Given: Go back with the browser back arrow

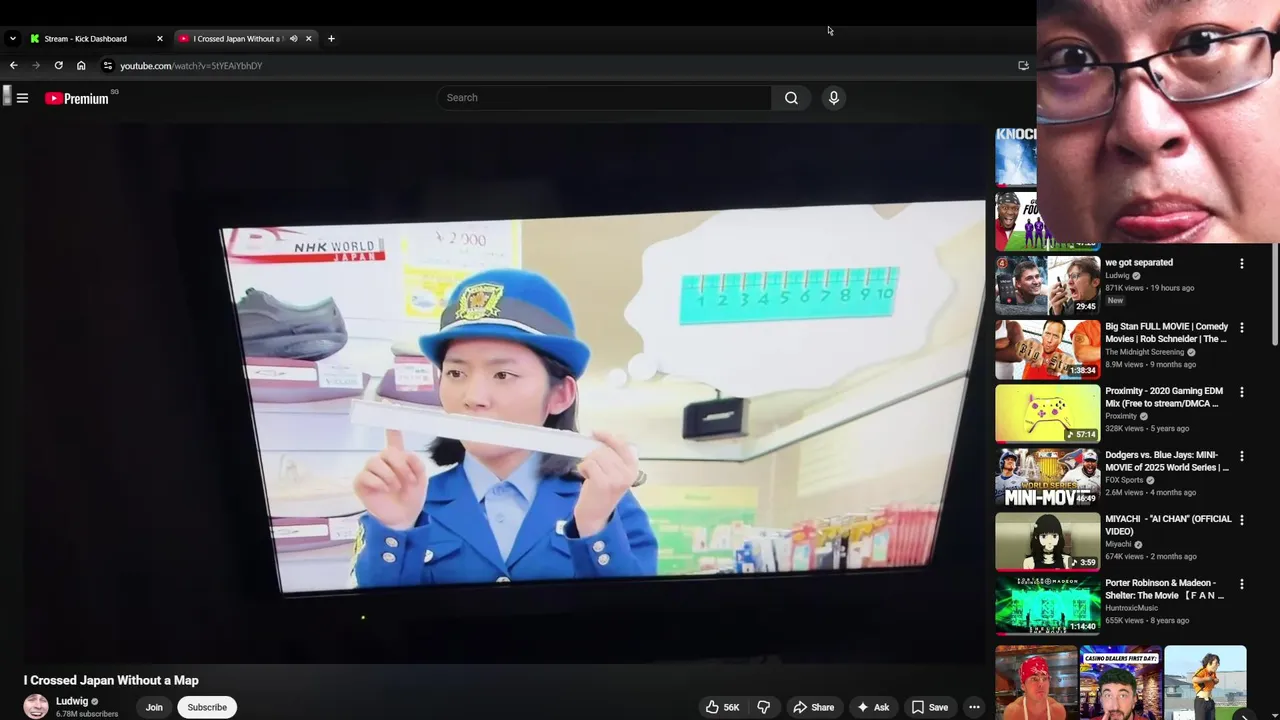Looking at the screenshot, I should [x=13, y=66].
